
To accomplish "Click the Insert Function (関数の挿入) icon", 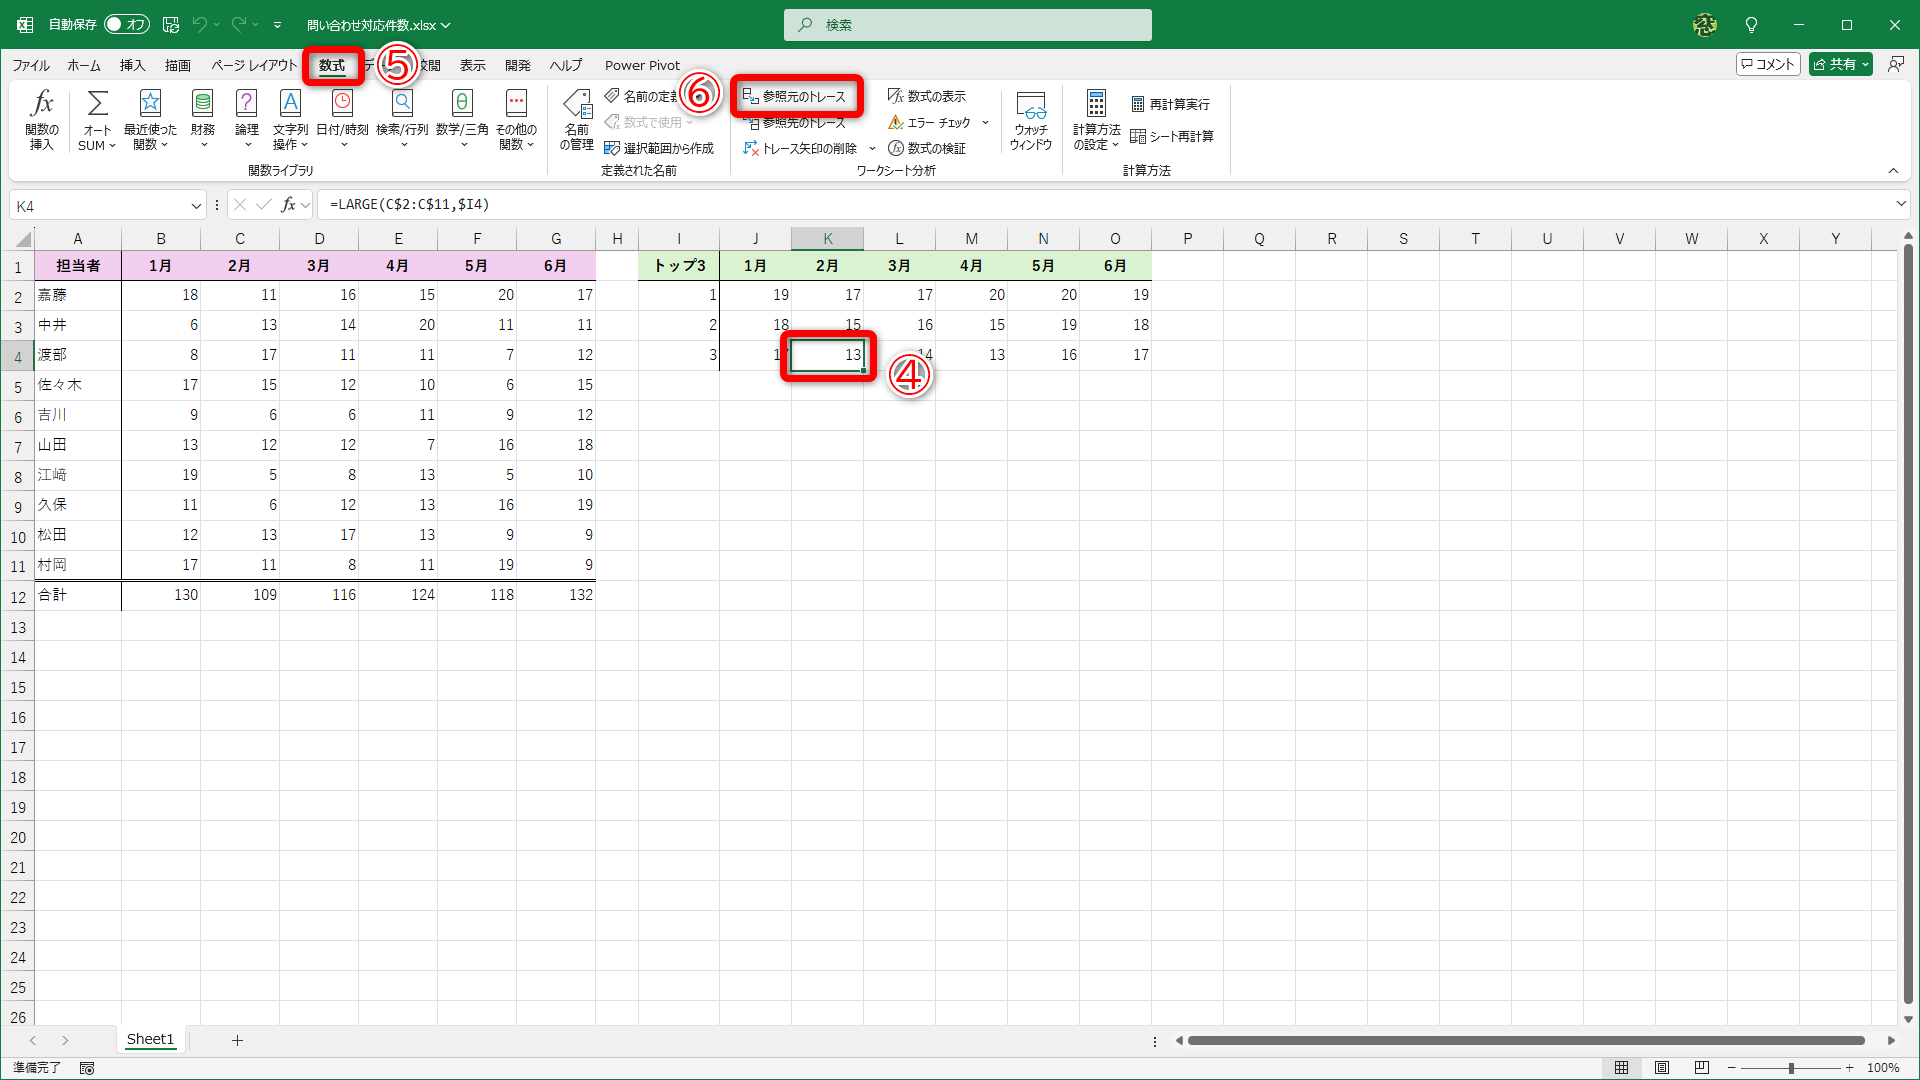I will 41,118.
